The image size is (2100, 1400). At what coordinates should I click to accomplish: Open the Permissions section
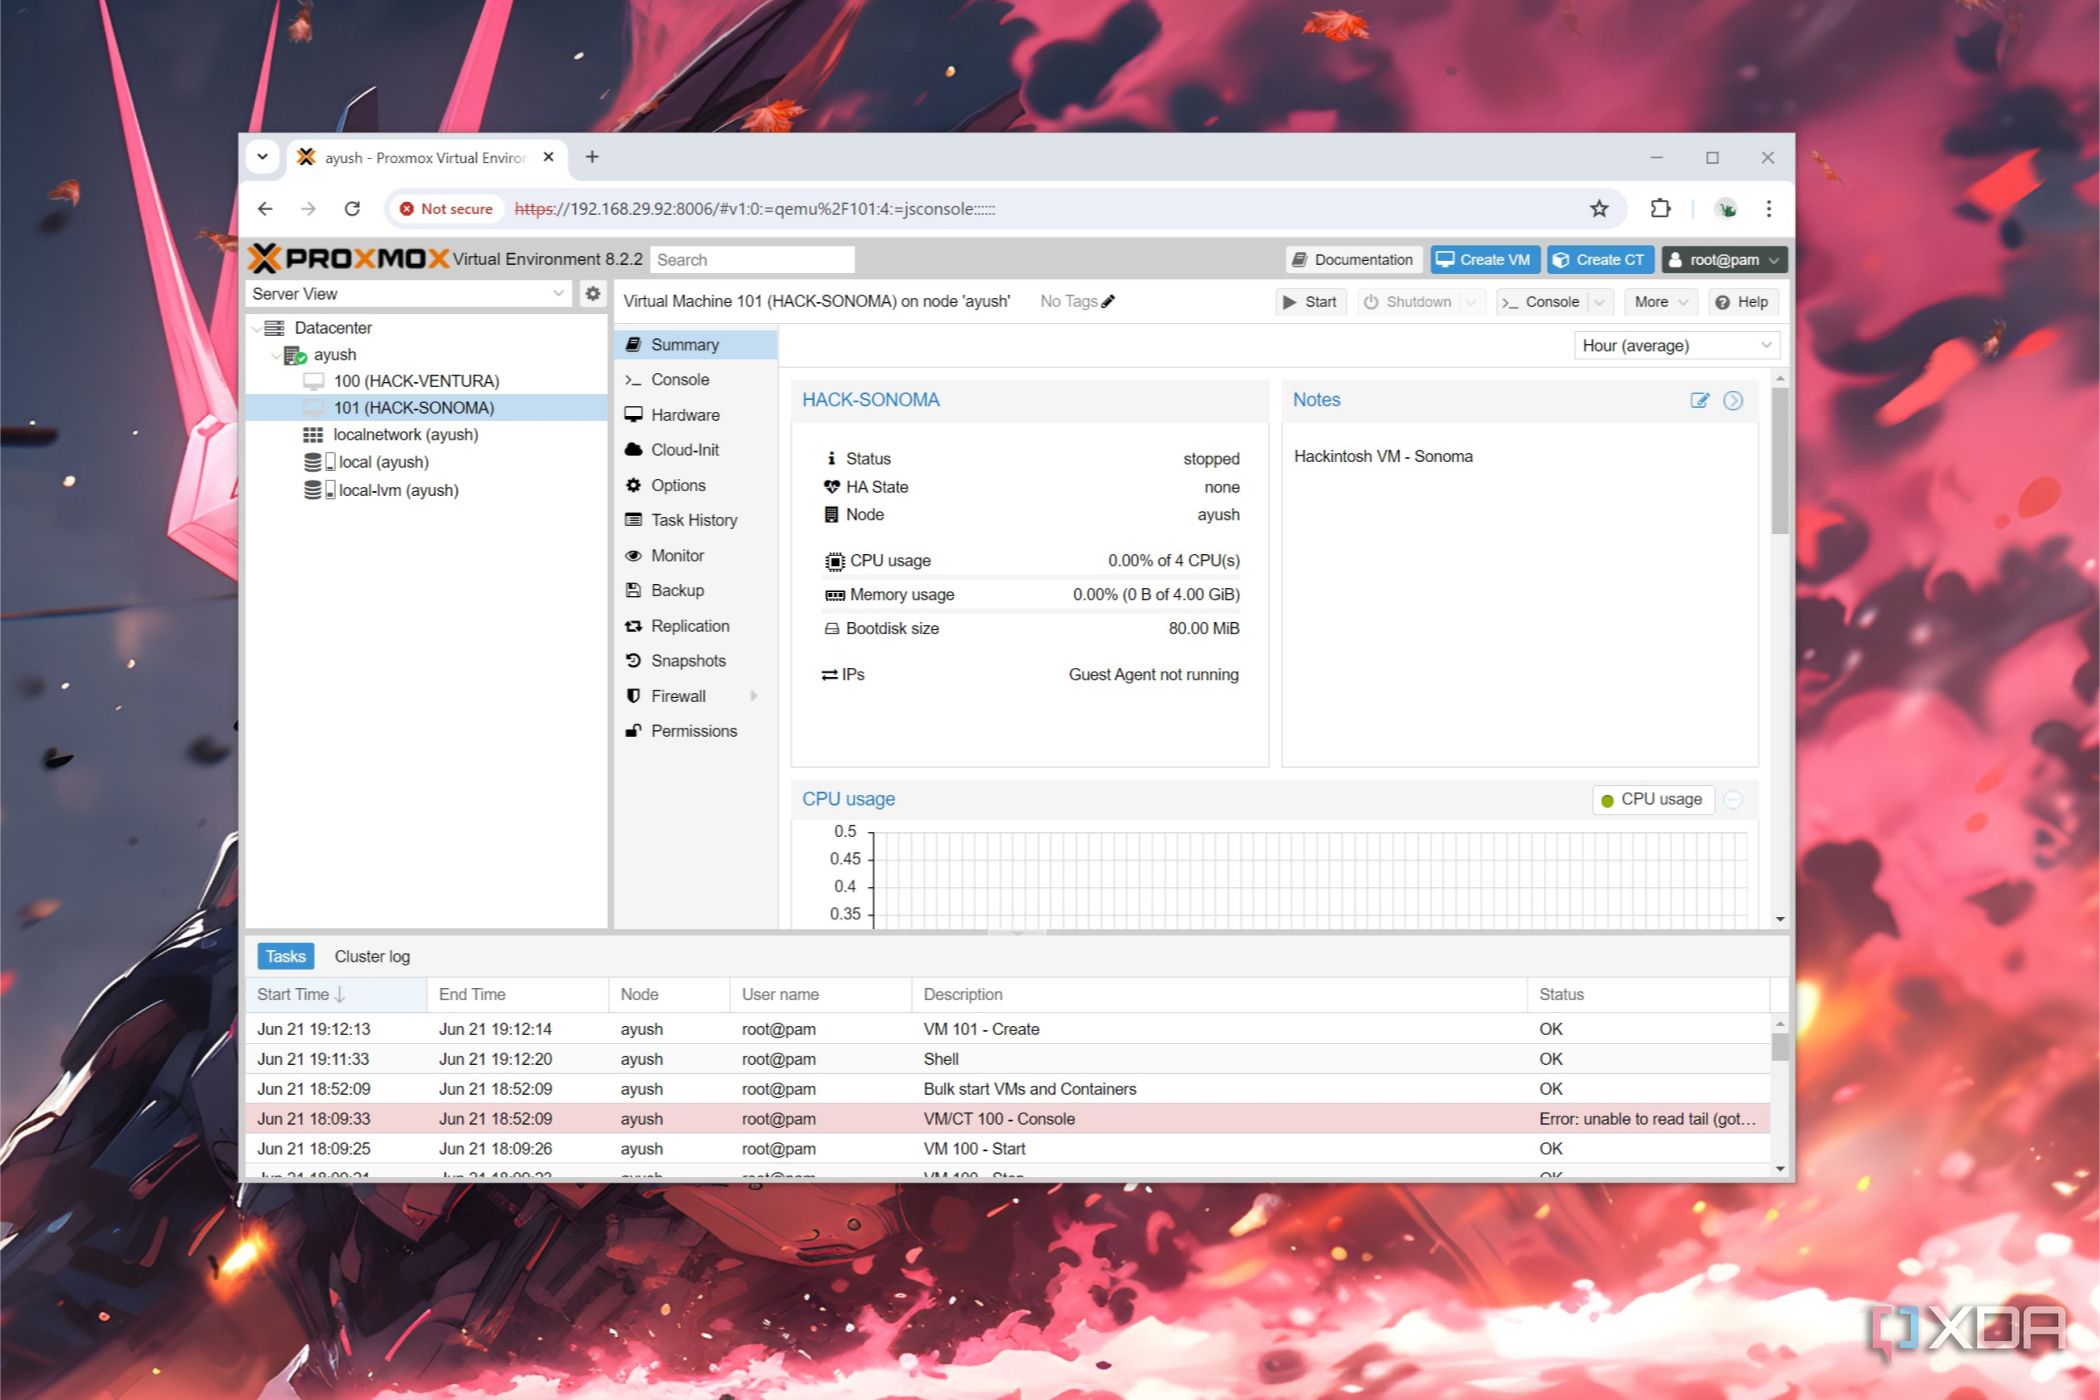(695, 731)
